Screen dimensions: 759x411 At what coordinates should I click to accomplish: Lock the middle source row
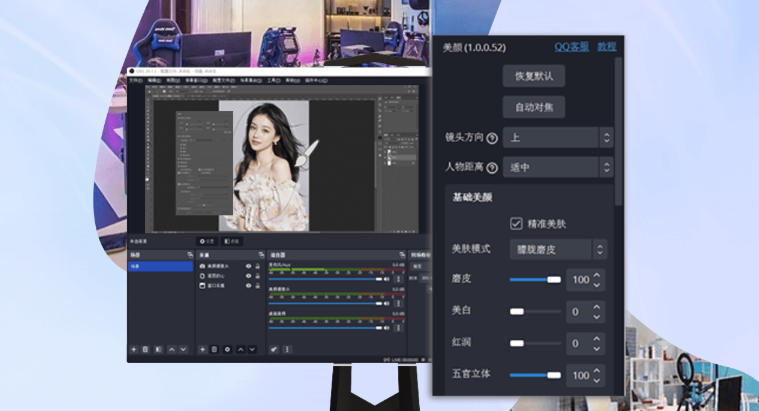point(258,276)
